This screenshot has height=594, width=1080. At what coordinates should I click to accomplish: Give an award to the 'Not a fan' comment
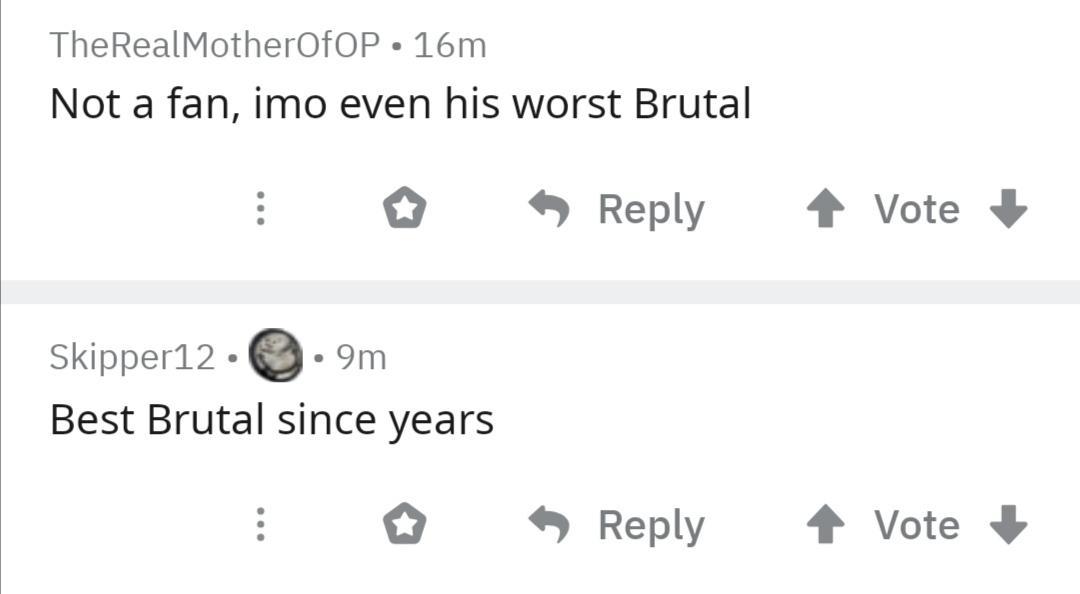406,208
